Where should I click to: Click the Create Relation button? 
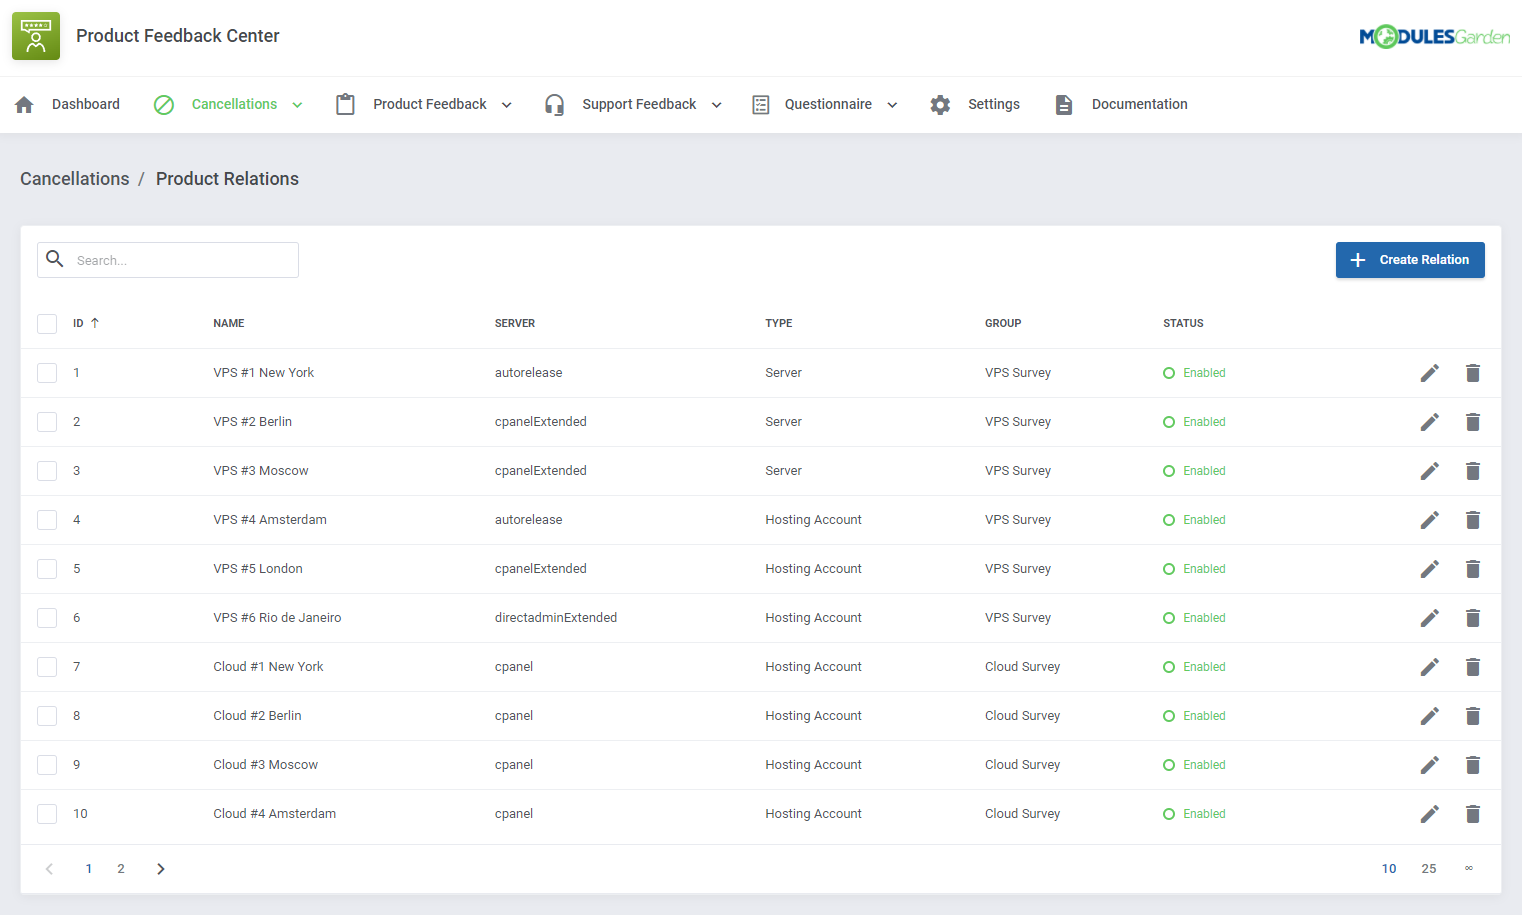point(1410,259)
